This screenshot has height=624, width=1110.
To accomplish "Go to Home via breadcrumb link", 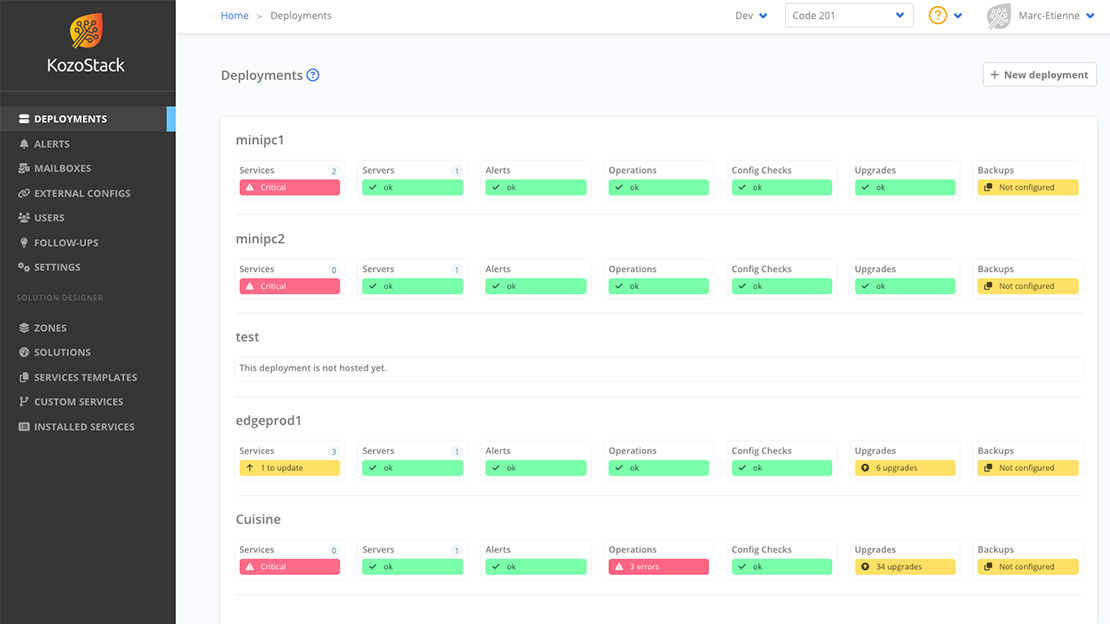I will pyautogui.click(x=234, y=16).
